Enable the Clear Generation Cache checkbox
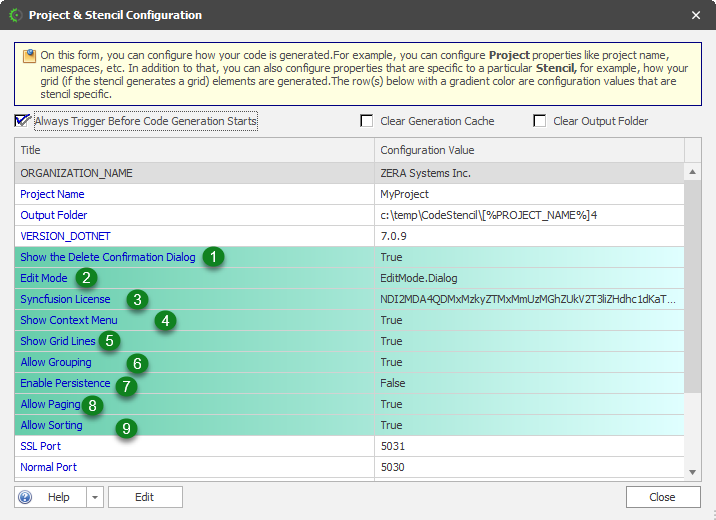 pos(367,121)
